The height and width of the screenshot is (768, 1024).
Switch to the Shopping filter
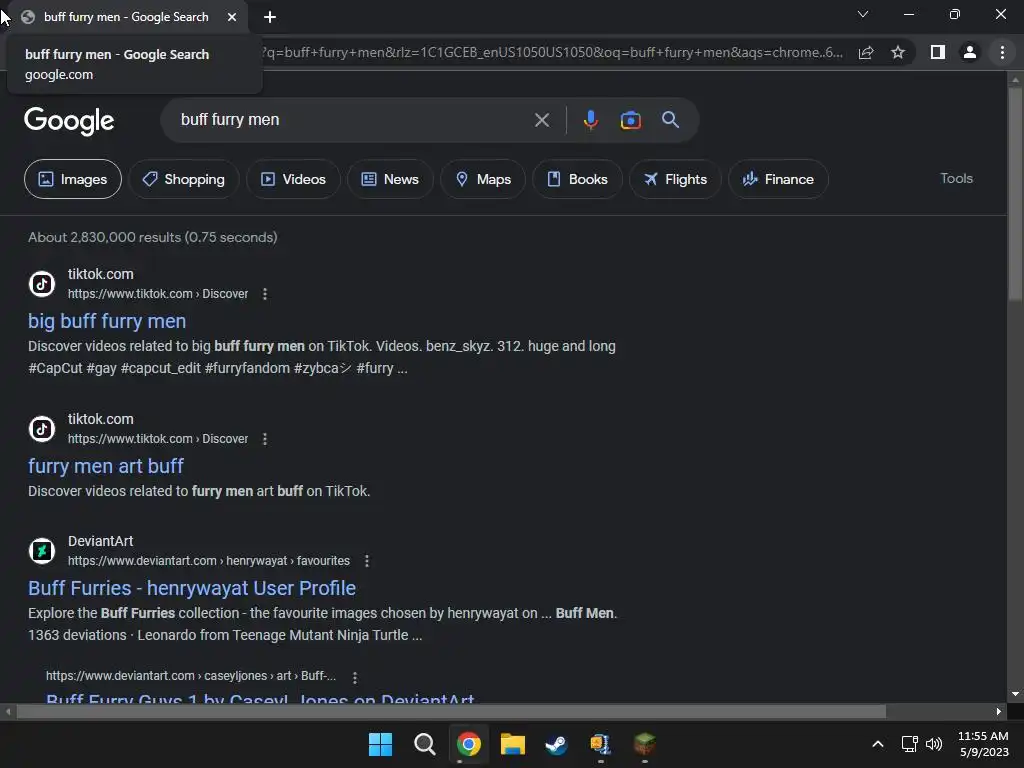point(184,179)
